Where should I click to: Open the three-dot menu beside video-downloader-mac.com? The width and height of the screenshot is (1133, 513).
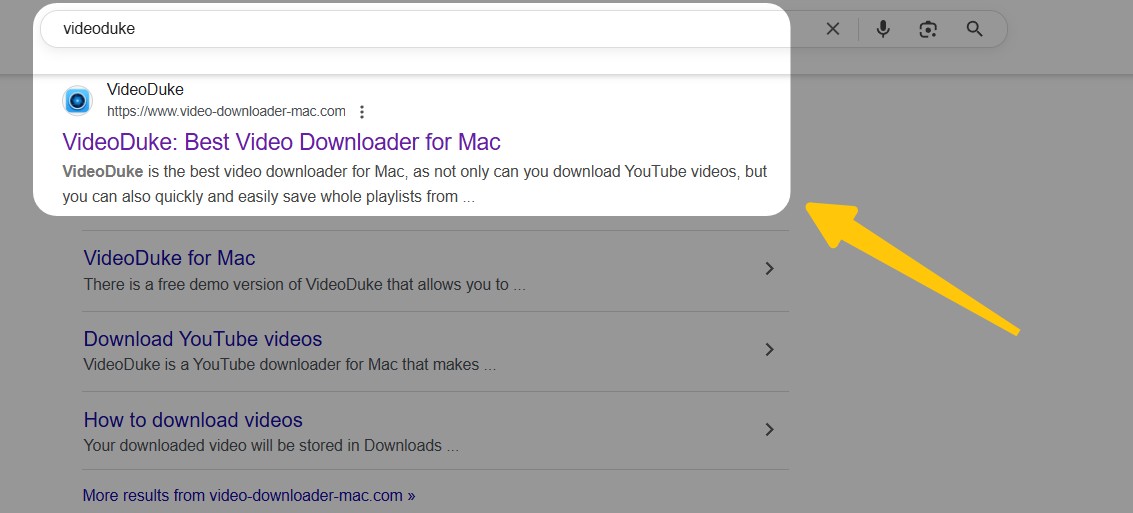(362, 112)
